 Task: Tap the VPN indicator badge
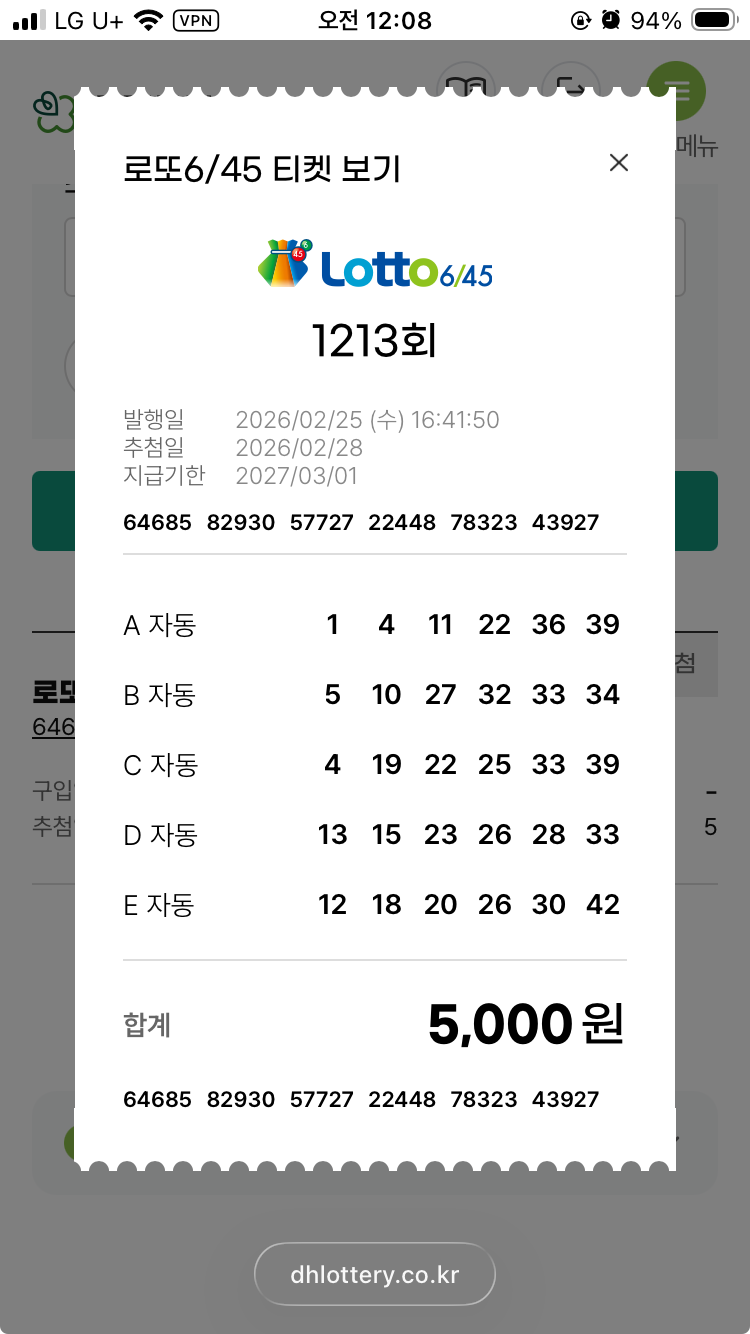[x=196, y=20]
